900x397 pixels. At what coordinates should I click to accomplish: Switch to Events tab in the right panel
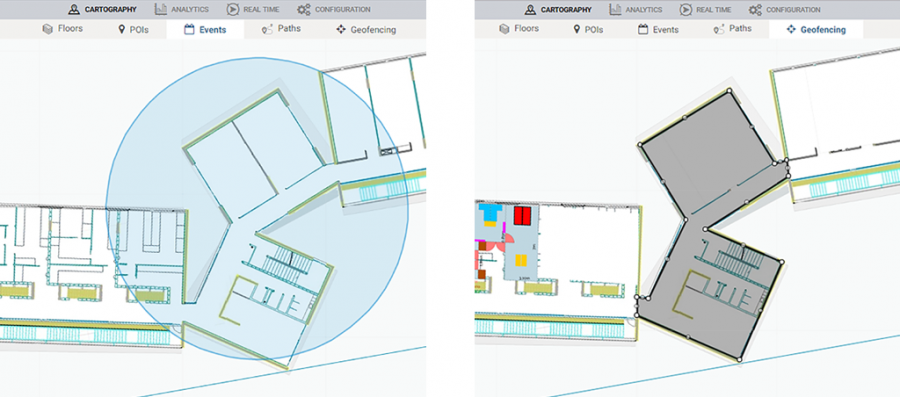point(658,29)
